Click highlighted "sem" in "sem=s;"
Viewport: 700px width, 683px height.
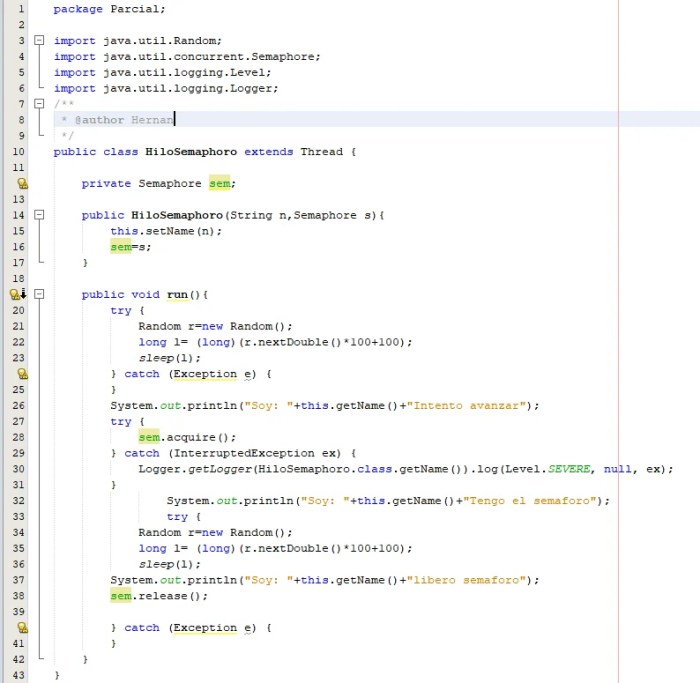[121, 247]
